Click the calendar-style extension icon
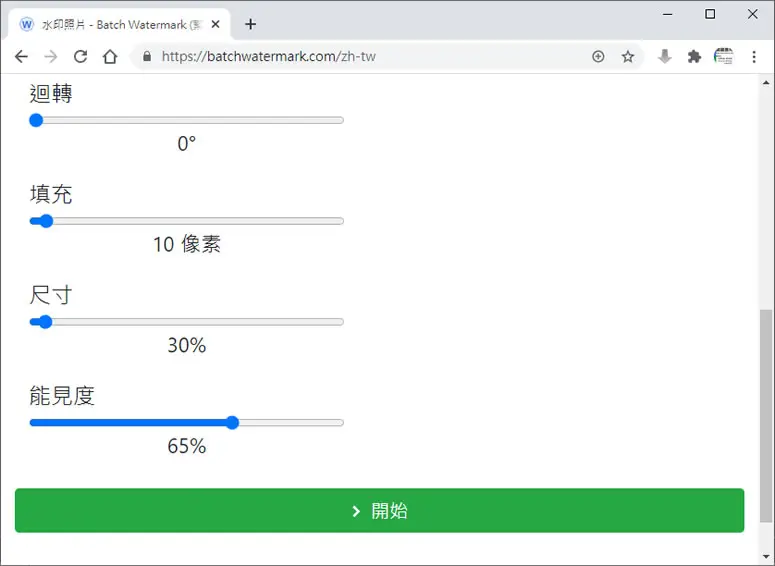Screen dimensions: 775x566 point(724,56)
